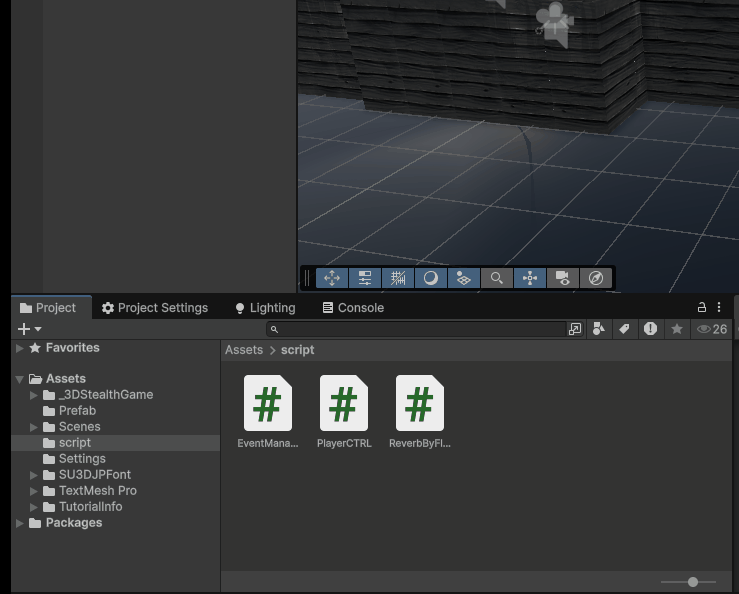Toggle the Tools move-arrows overlay button

332,278
